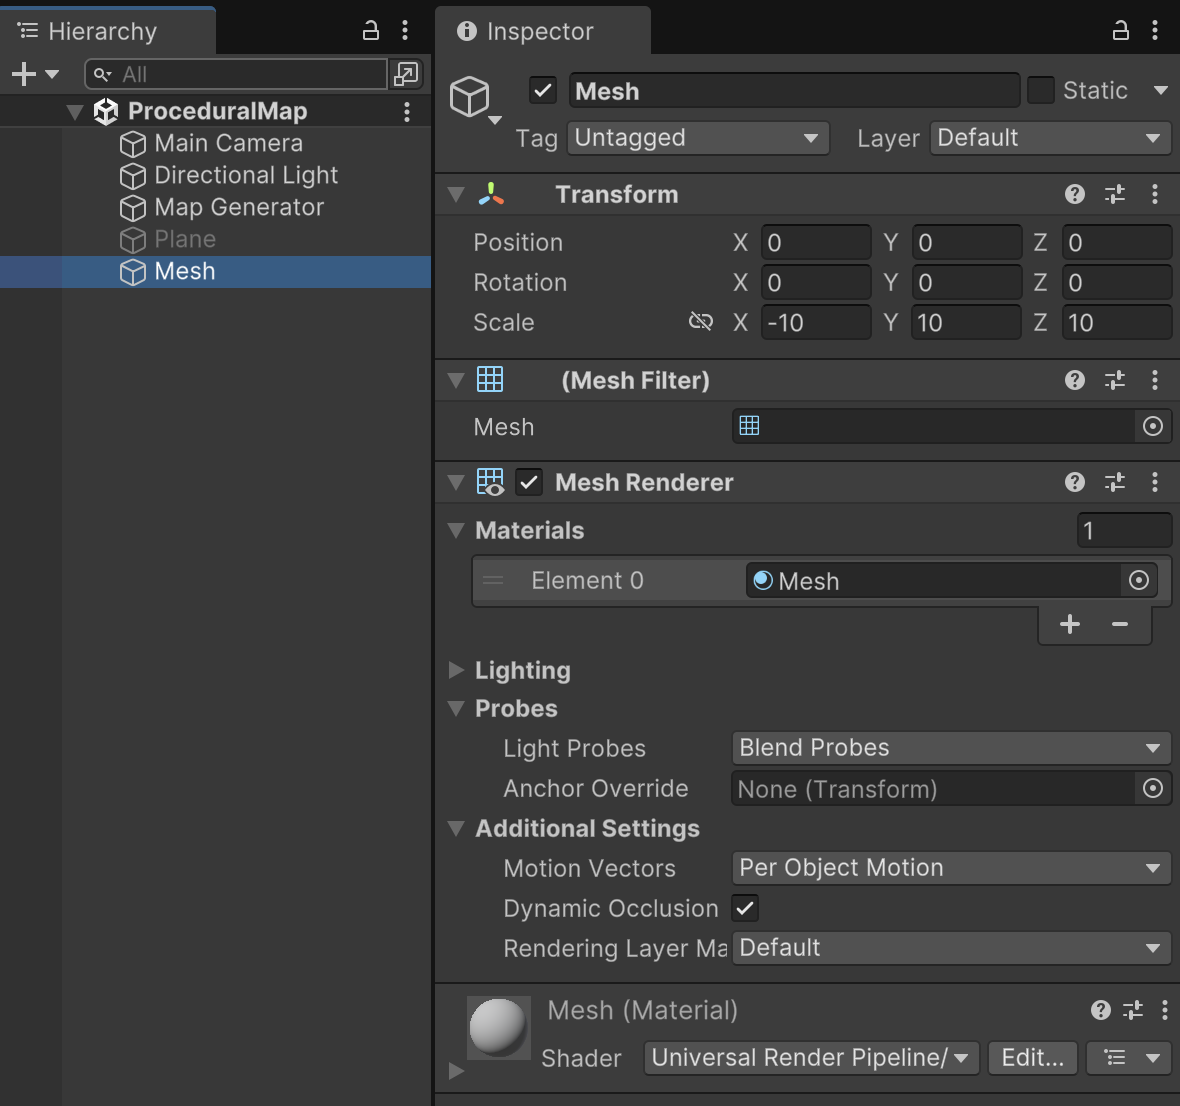
Task: Open the ProceduralMap scene options menu
Action: (x=407, y=111)
